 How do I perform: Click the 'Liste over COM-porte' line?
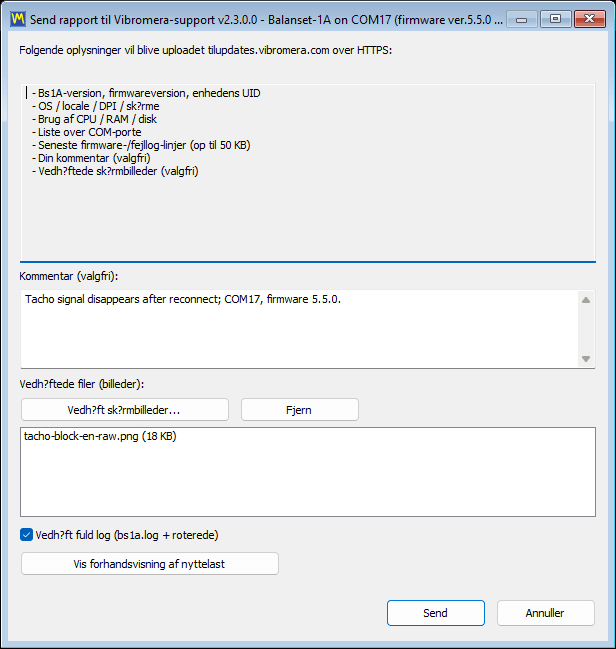point(87,132)
